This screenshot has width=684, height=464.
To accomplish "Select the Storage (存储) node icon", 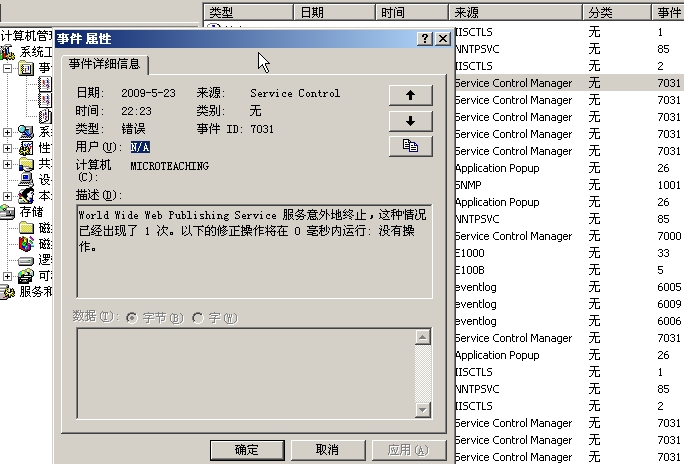I will [x=7, y=212].
